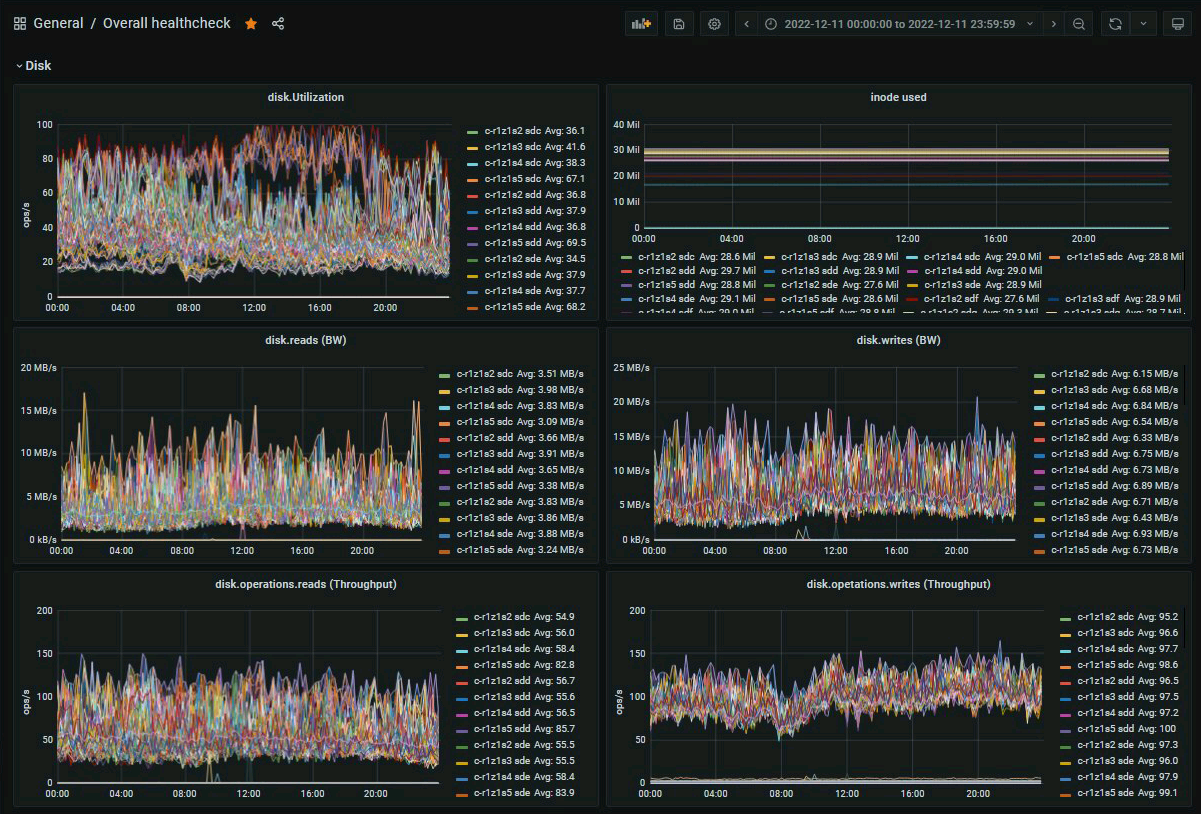This screenshot has width=1201, height=814.
Task: Open the dashboard search grid icon
Action: [20, 24]
